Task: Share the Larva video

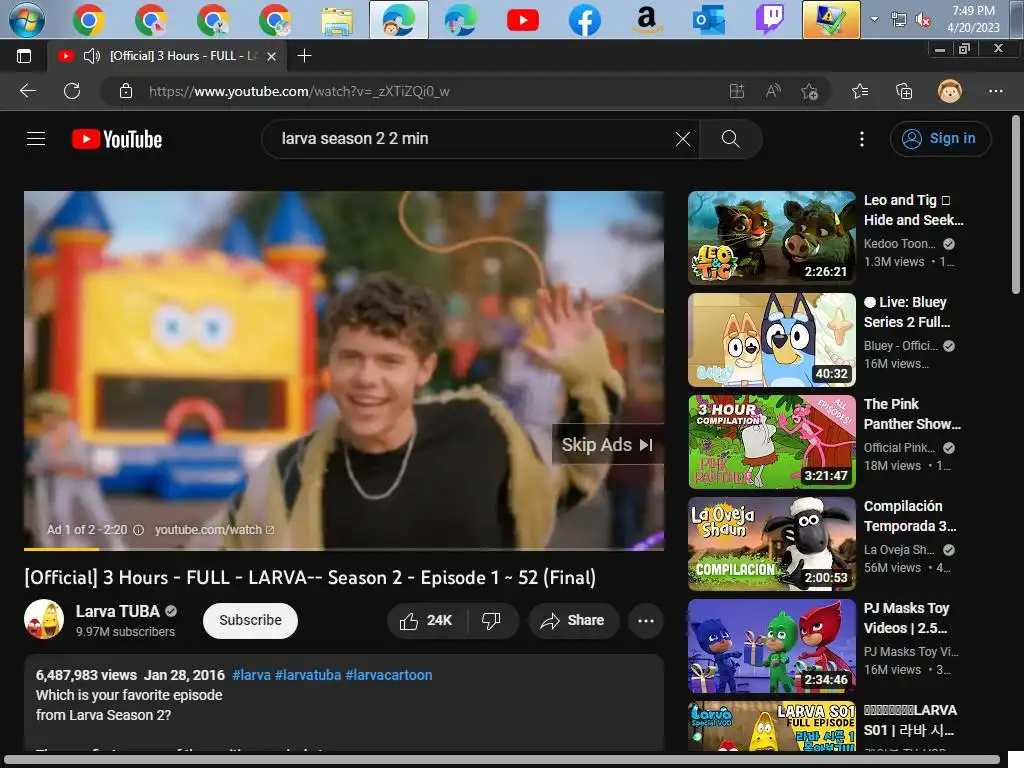Action: 572,620
